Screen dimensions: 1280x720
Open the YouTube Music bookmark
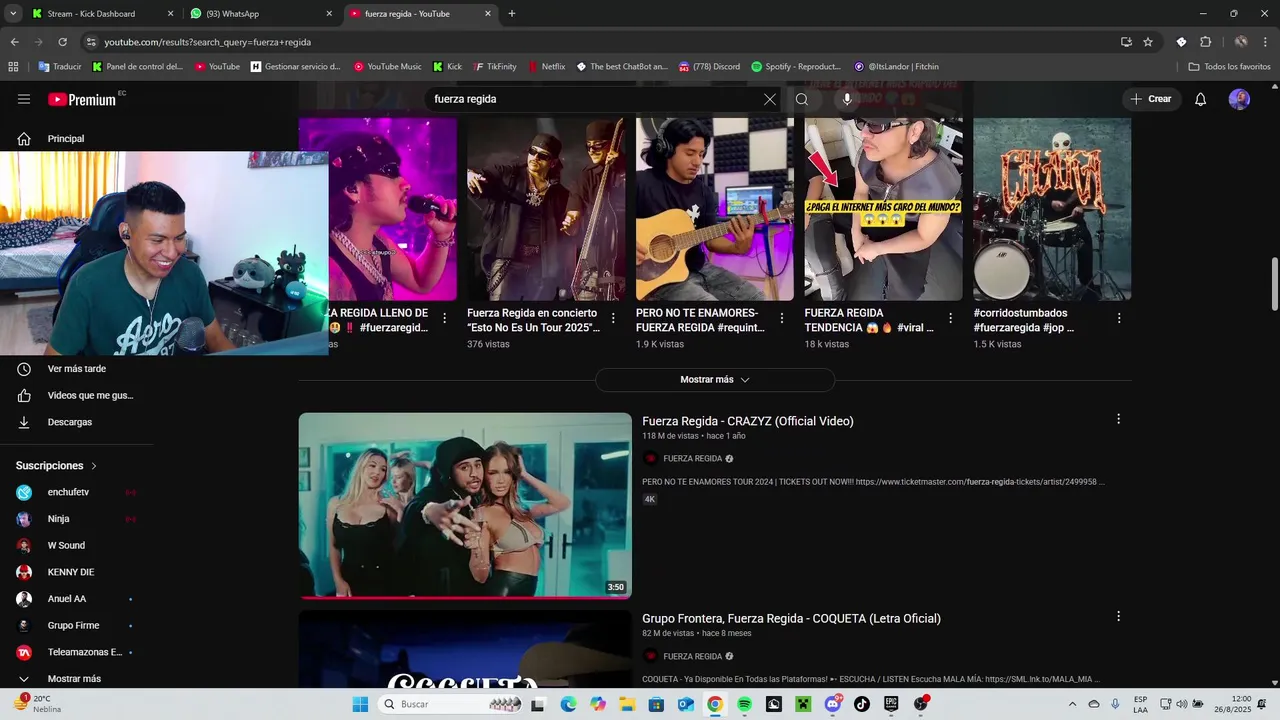tap(388, 67)
